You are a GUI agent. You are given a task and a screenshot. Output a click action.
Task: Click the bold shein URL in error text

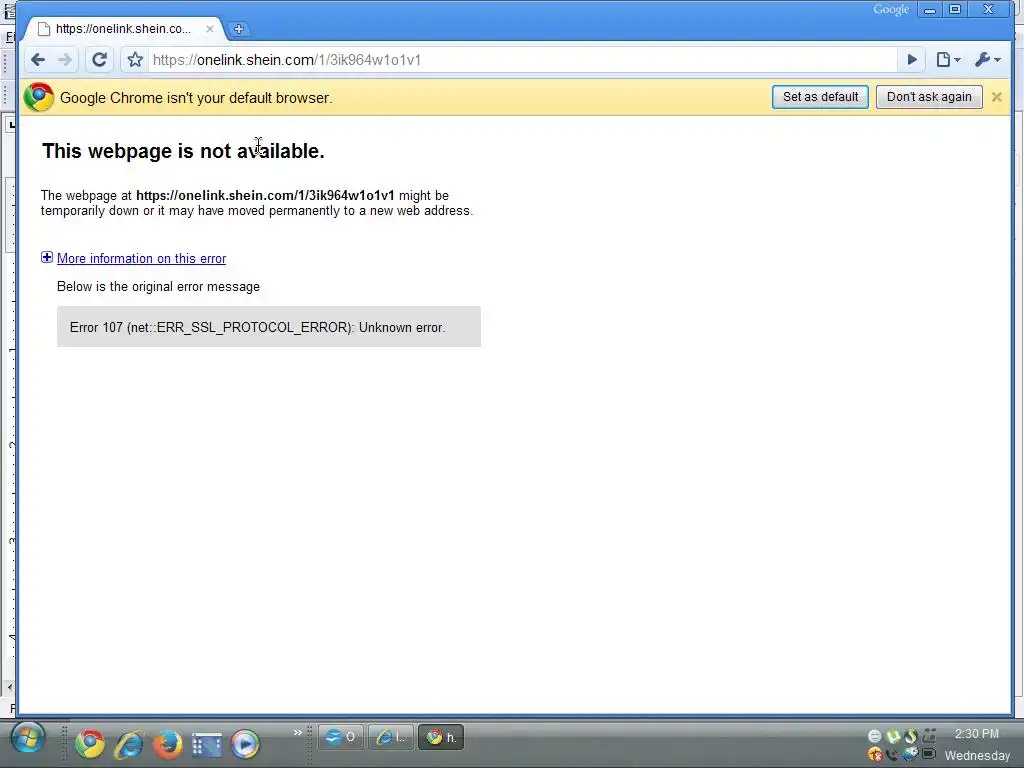(x=265, y=195)
